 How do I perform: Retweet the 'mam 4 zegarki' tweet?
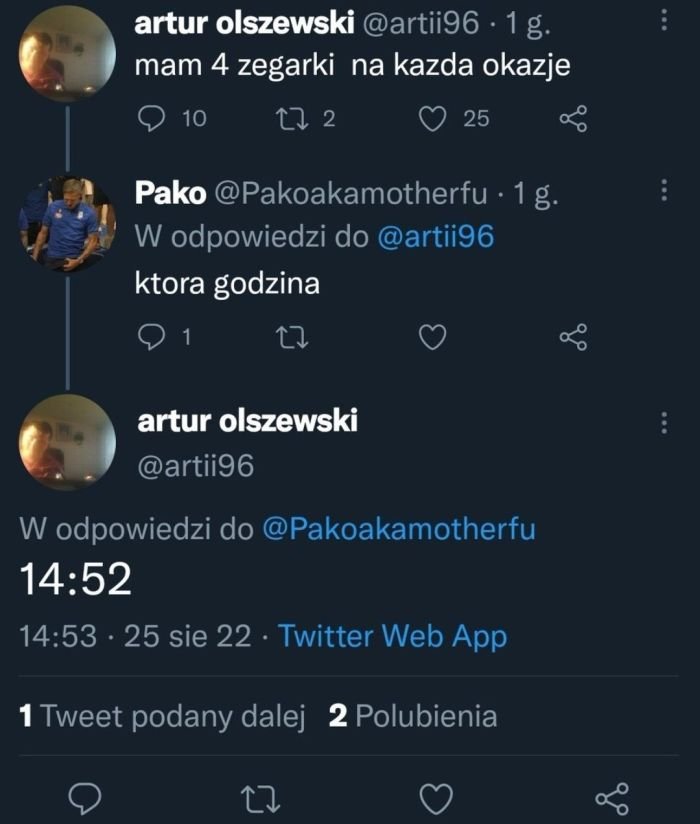(290, 119)
